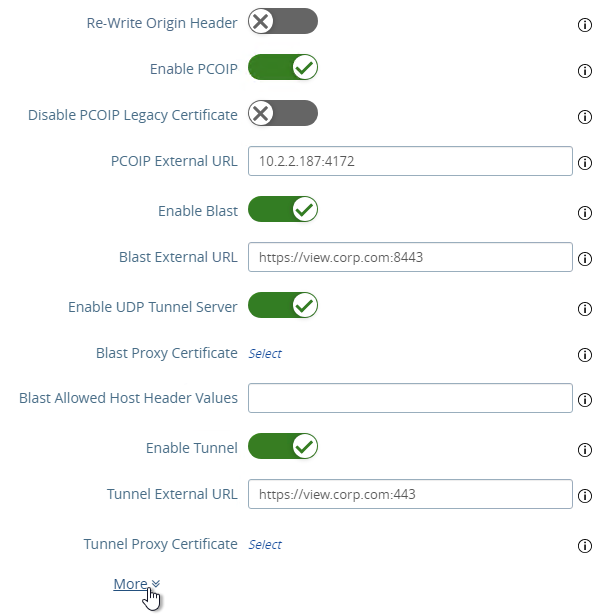Focus the Blast Allowed Host Header Values field

410,398
